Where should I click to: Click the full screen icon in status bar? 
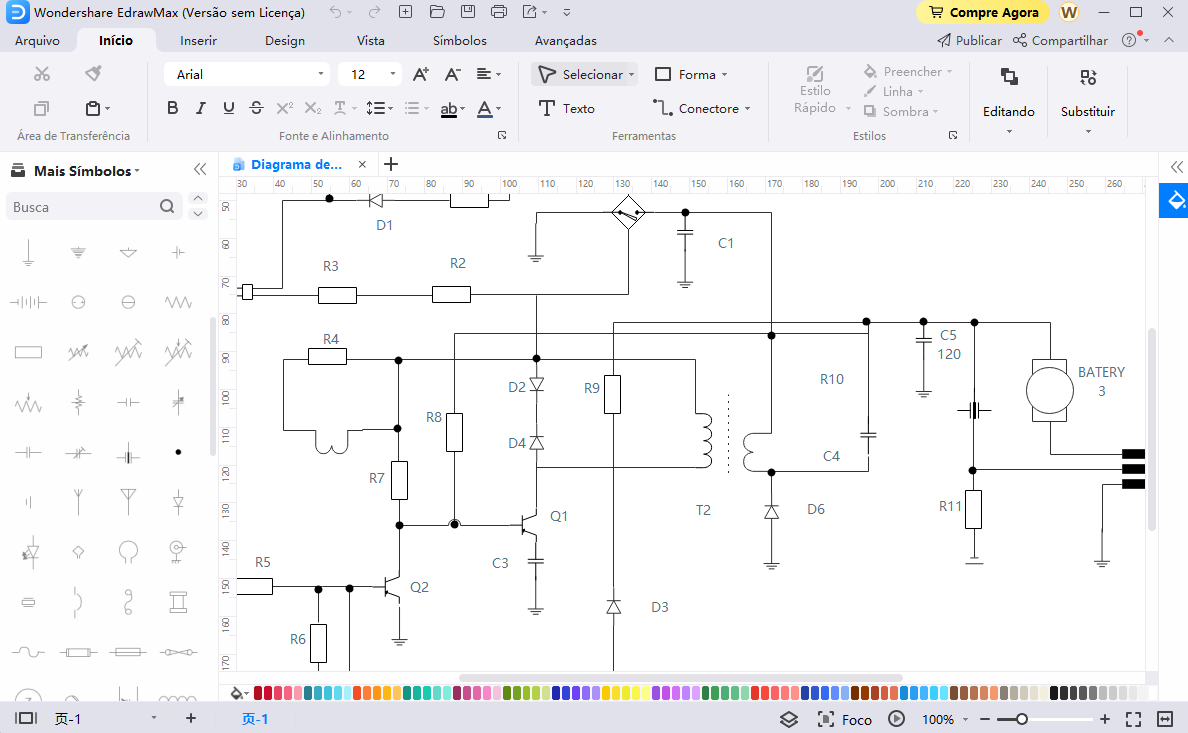coord(1134,718)
